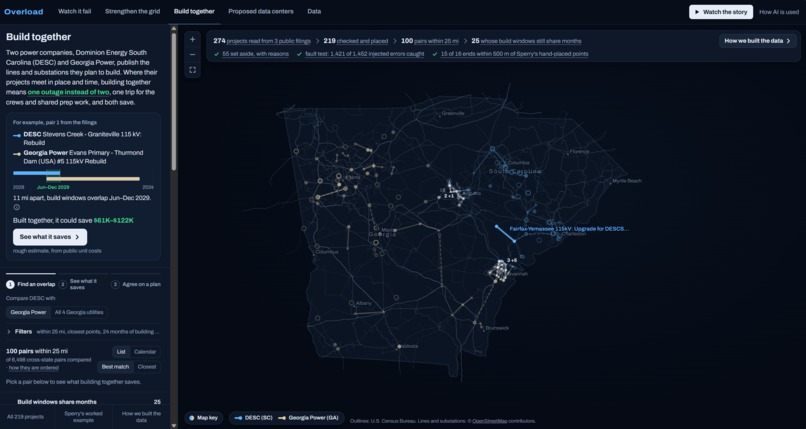Expand the Filters section

83,332
